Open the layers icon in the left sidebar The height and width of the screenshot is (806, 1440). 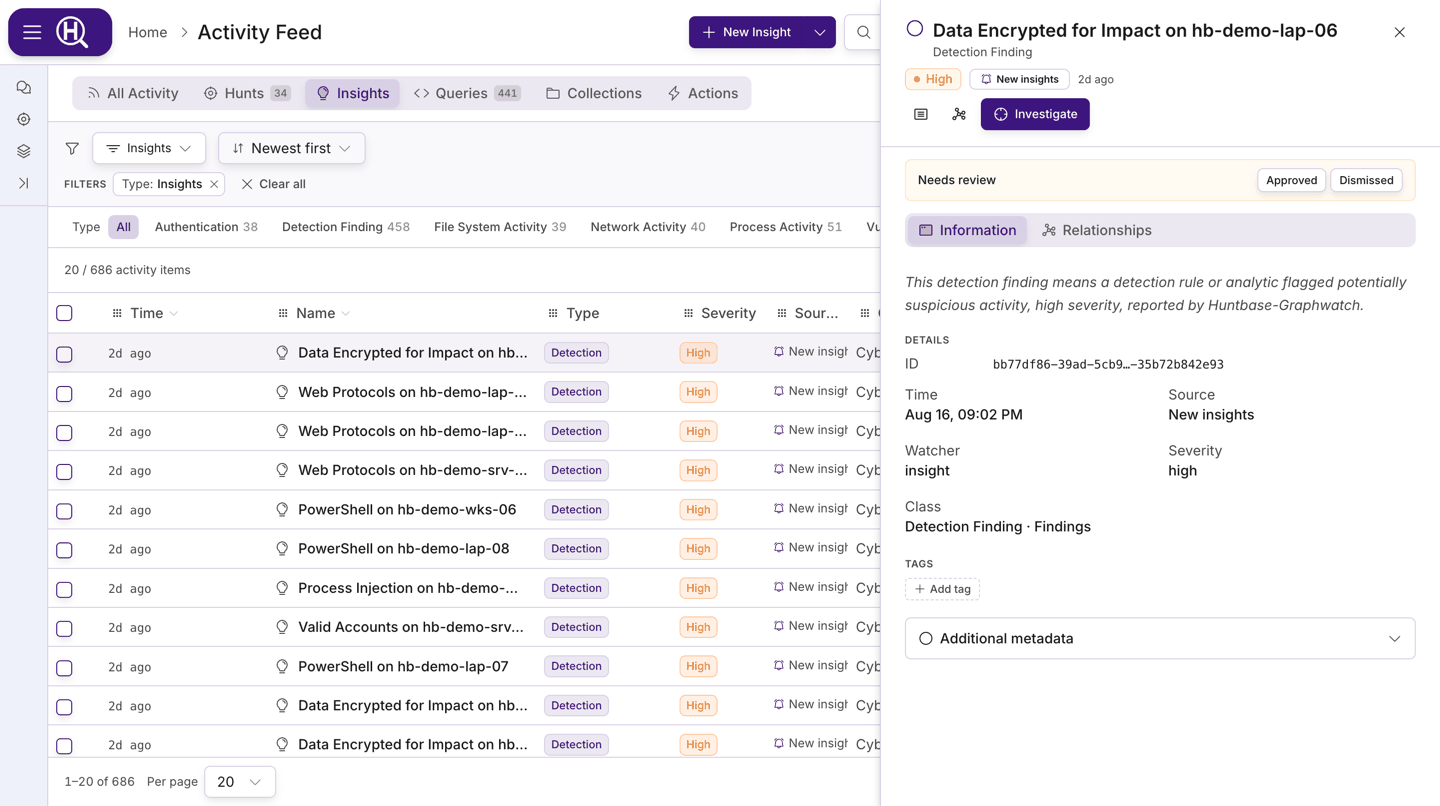[24, 151]
